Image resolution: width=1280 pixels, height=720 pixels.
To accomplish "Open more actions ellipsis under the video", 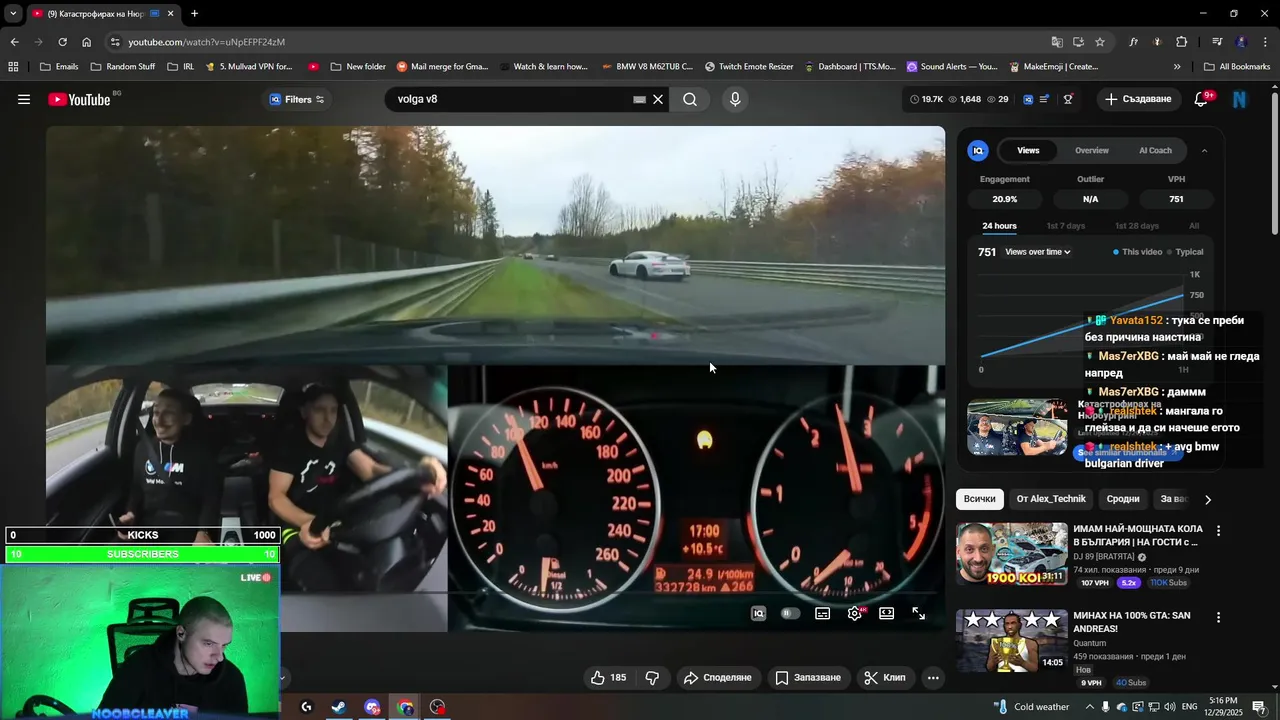I will [933, 677].
